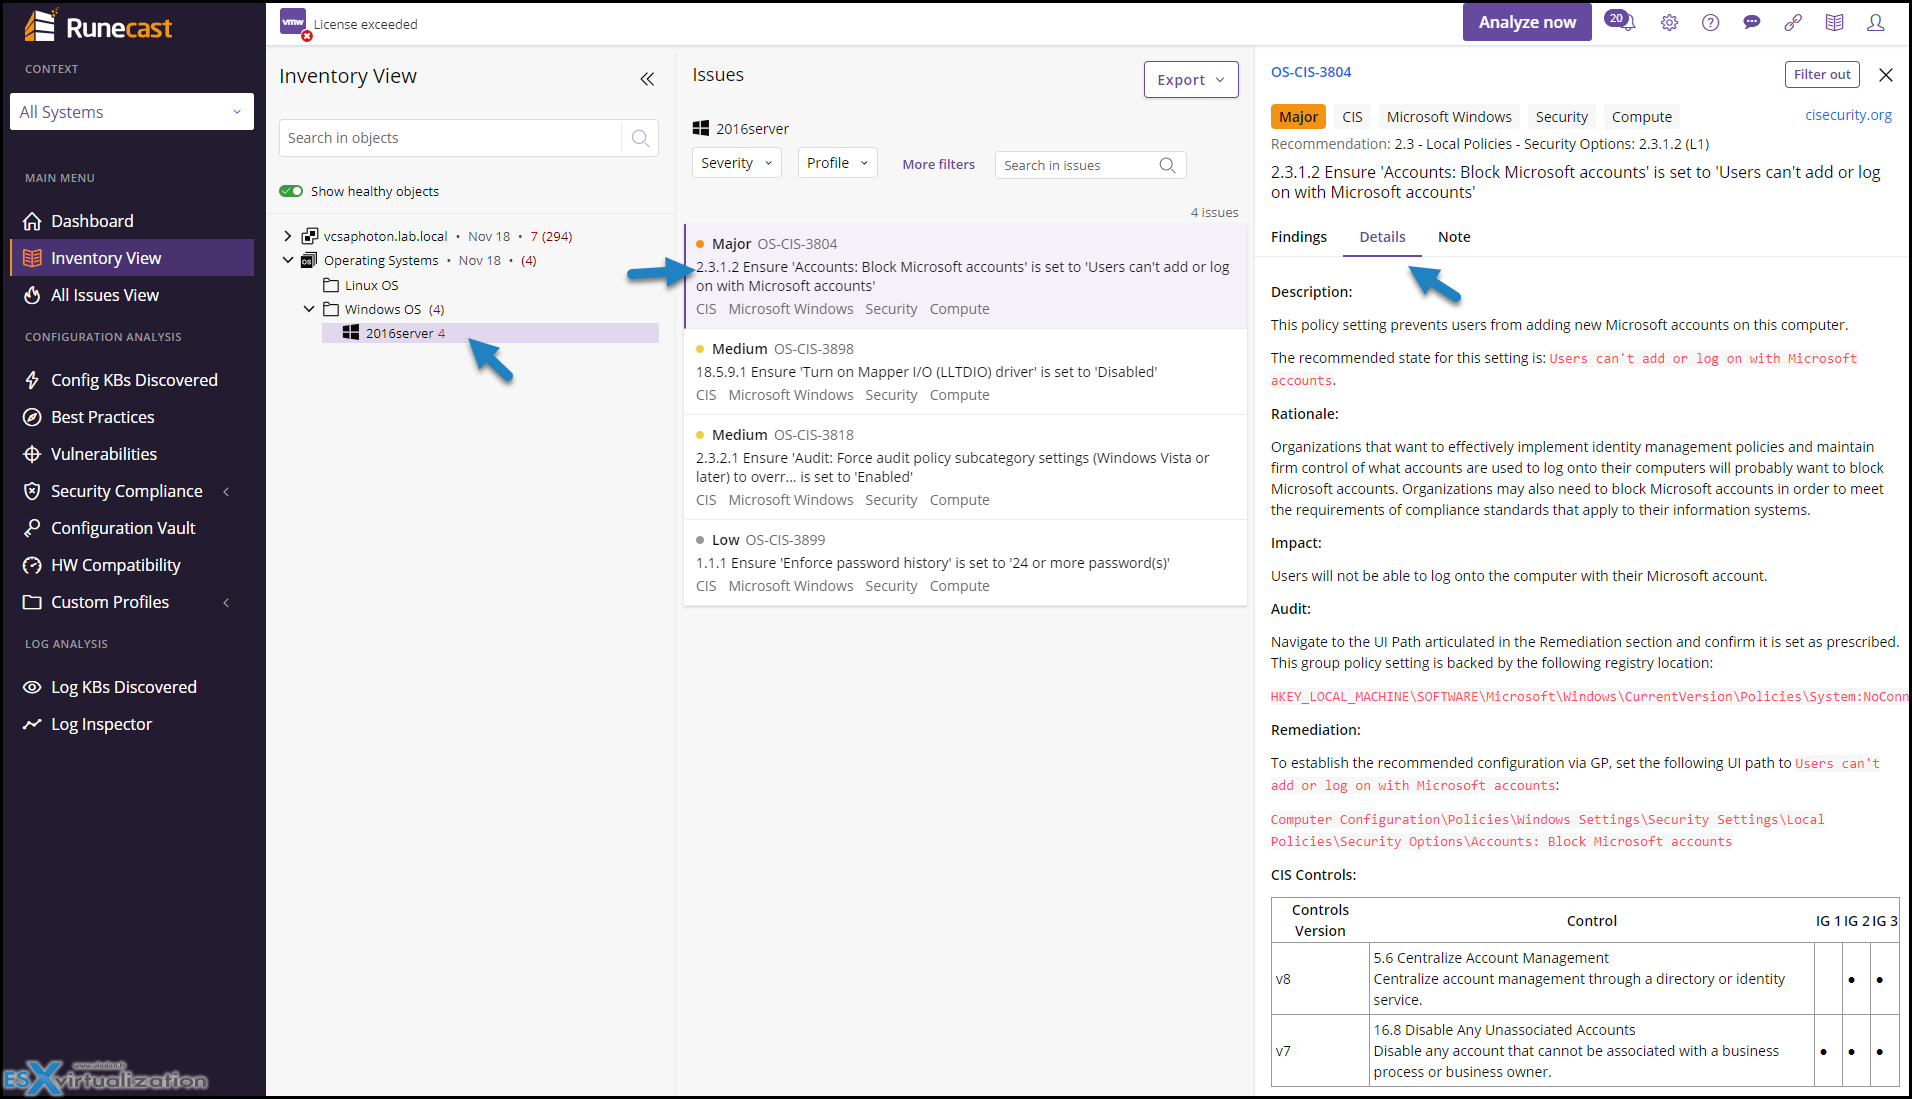1912x1099 pixels.
Task: Open Inventory View menu item
Action: tap(132, 258)
